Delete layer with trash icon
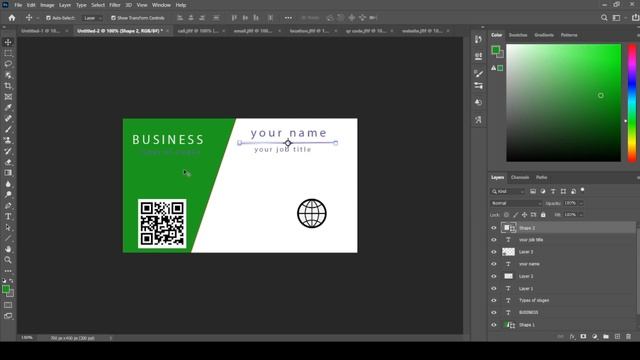The image size is (640, 360). (x=628, y=337)
